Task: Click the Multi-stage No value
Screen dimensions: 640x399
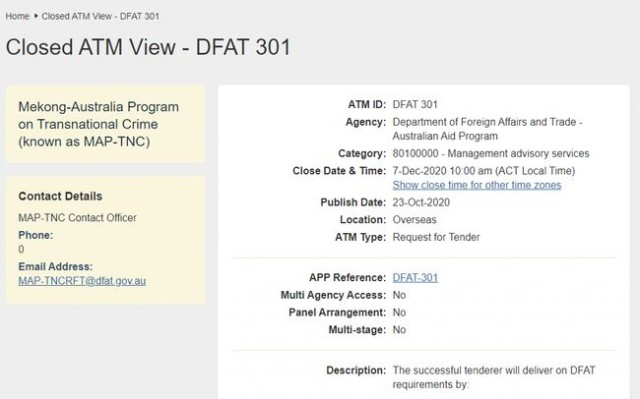Action: (x=399, y=330)
